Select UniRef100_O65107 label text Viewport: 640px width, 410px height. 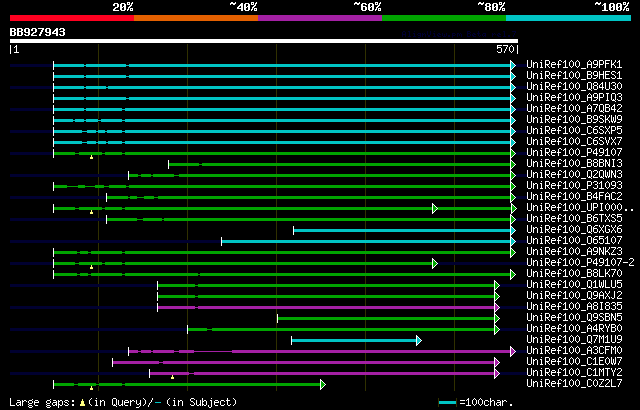pyautogui.click(x=574, y=241)
